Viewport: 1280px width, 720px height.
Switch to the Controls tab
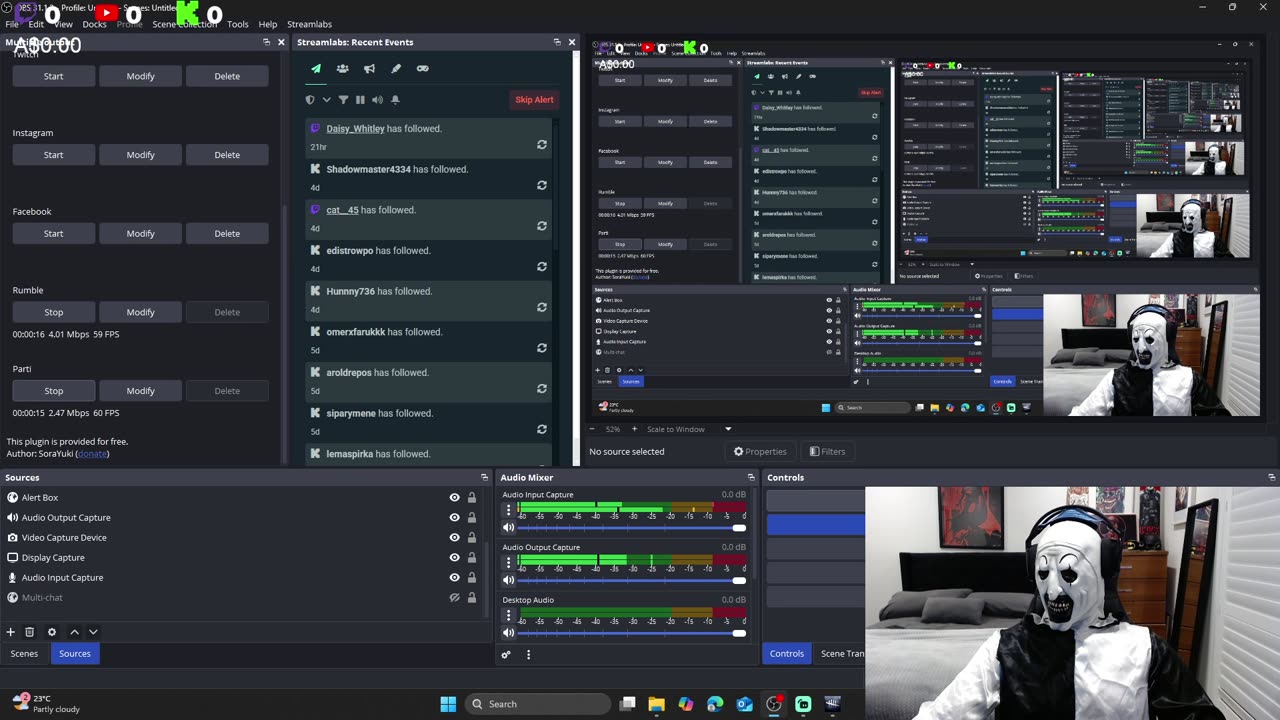[787, 654]
